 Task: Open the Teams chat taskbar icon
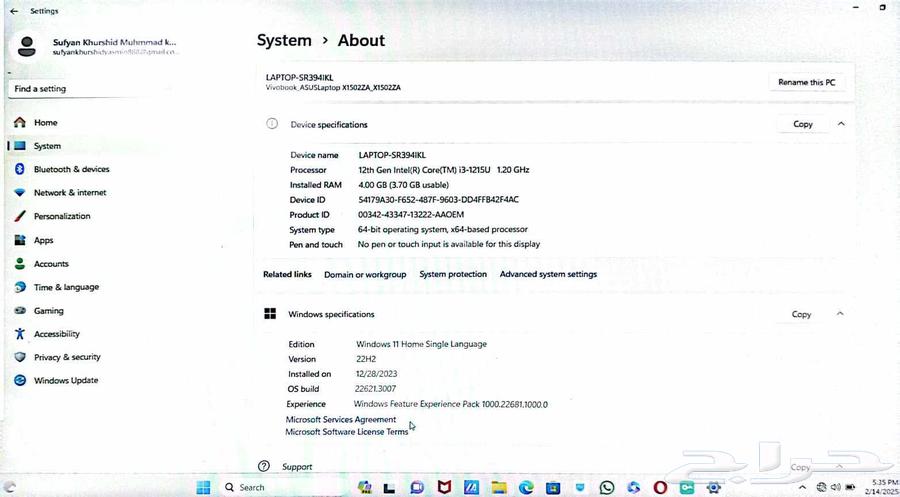(x=417, y=487)
